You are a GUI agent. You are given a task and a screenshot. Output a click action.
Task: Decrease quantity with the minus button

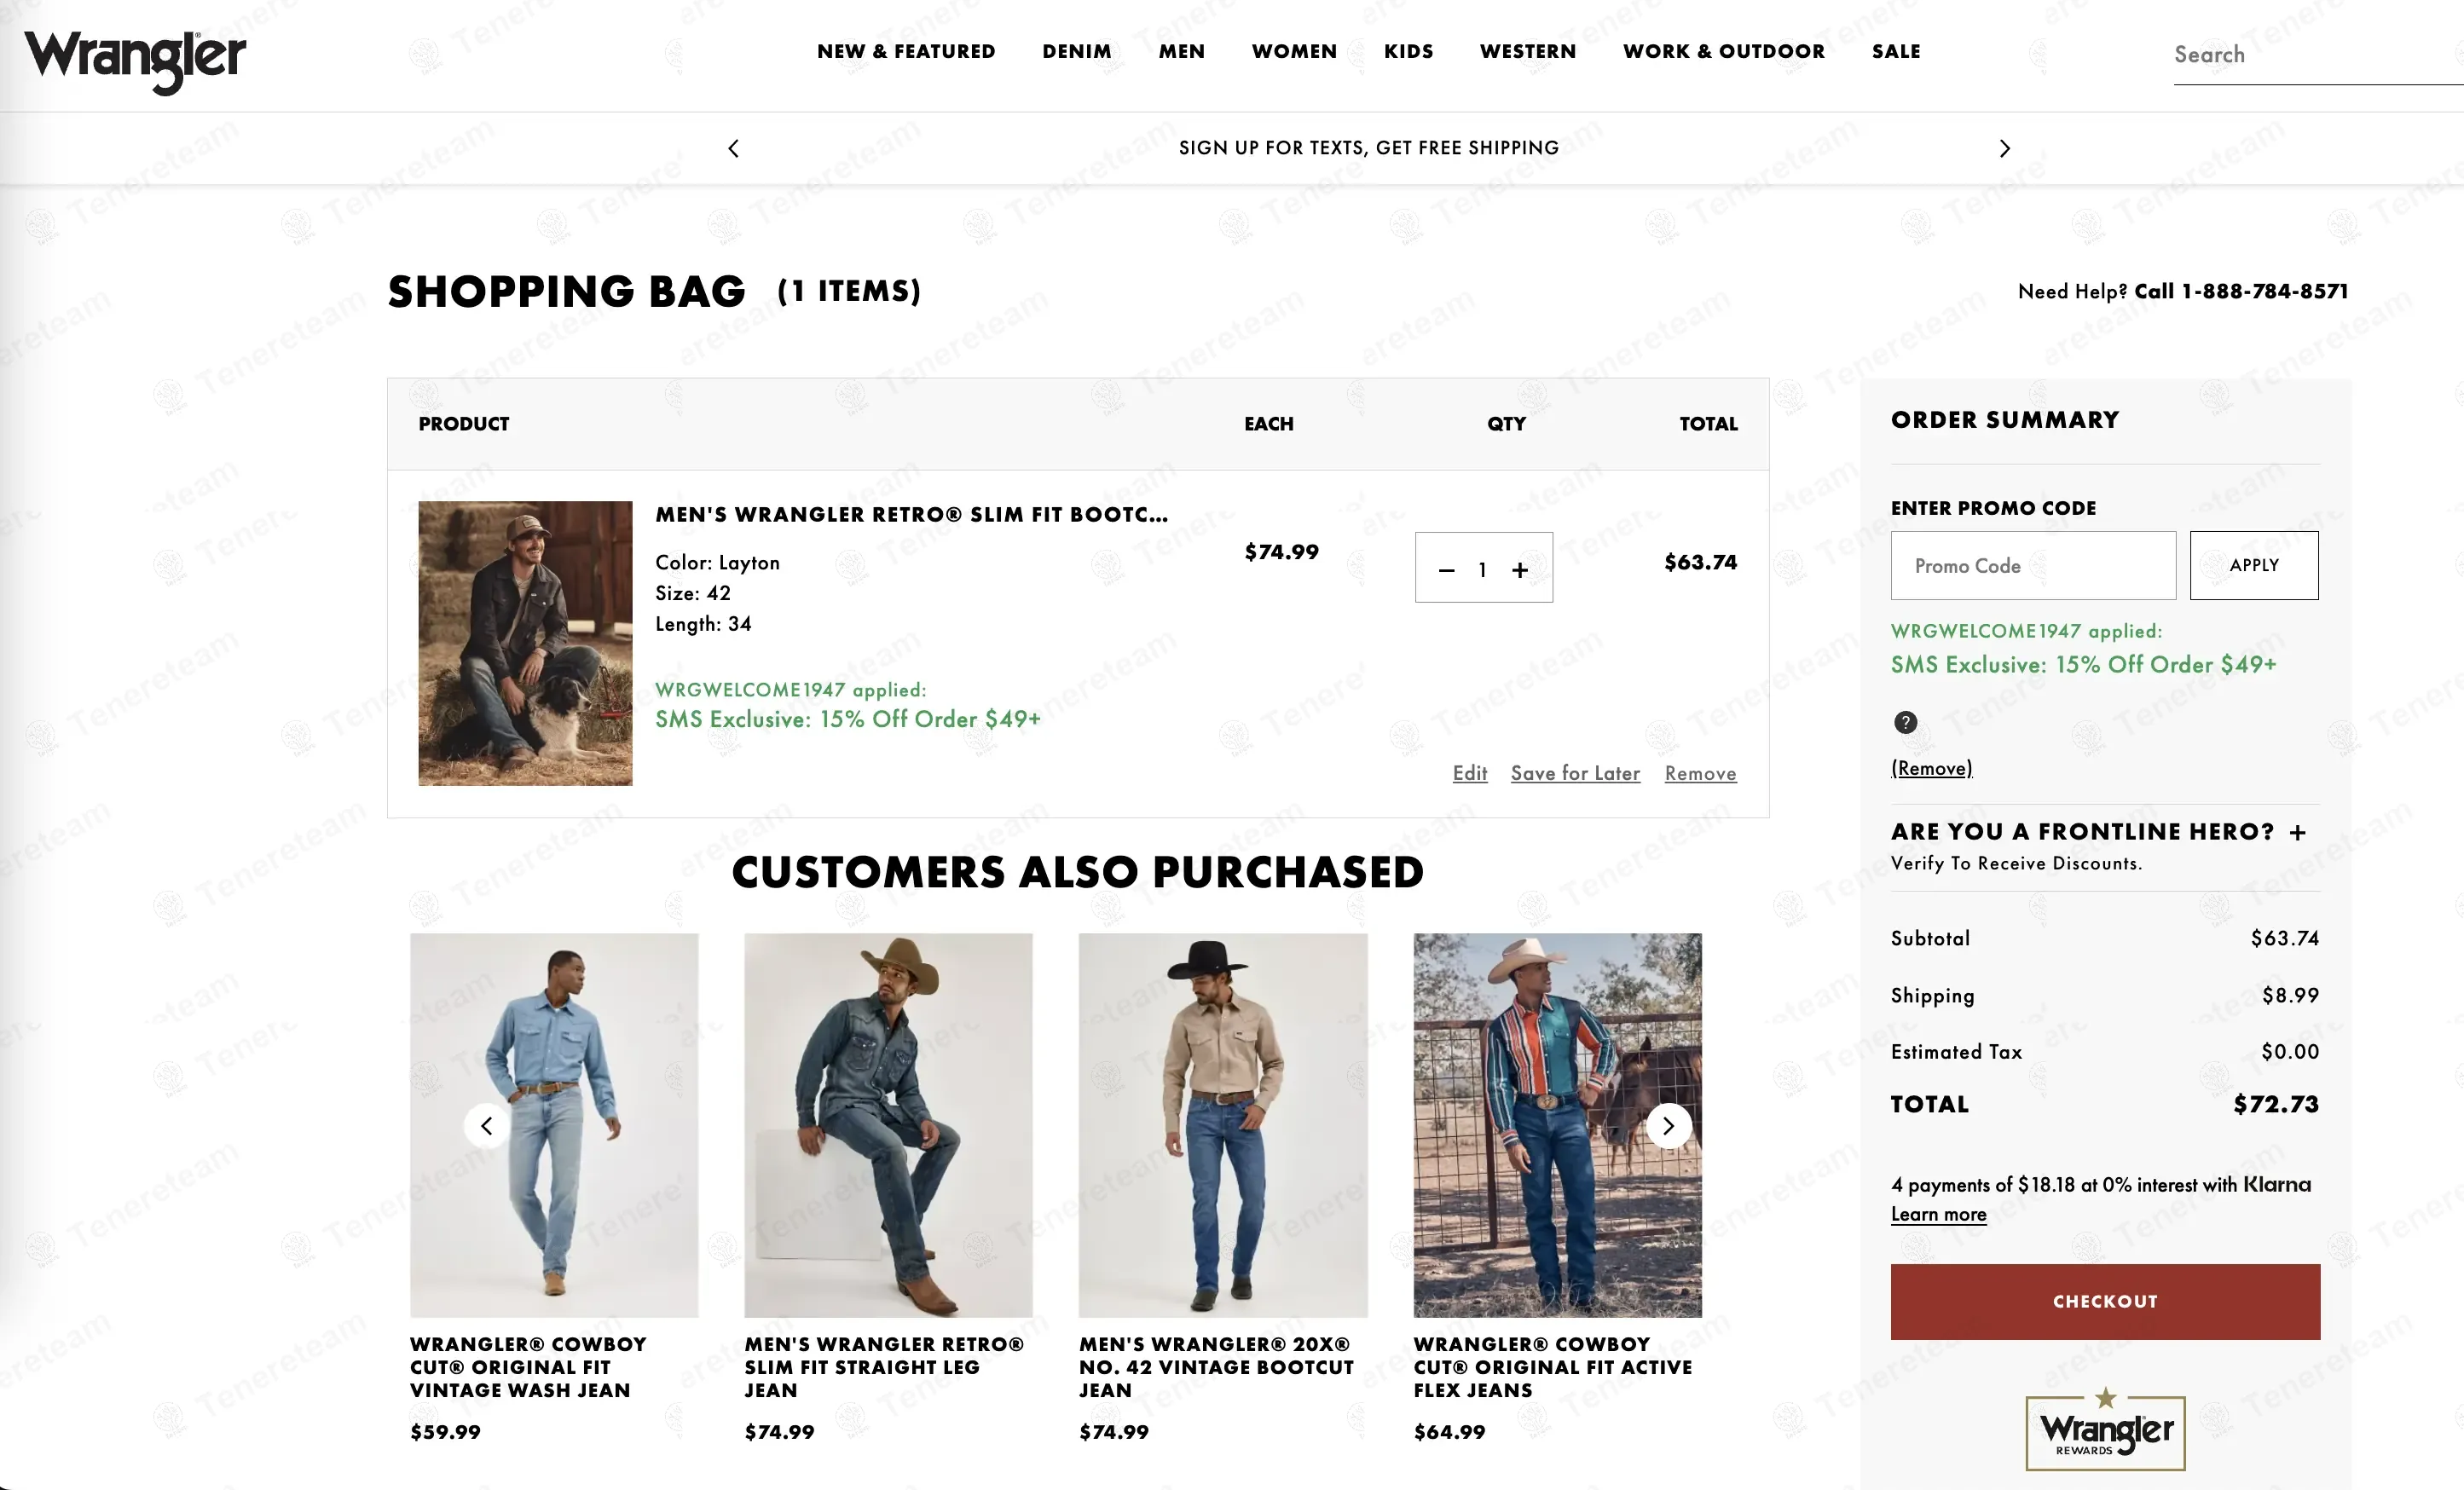[1446, 570]
